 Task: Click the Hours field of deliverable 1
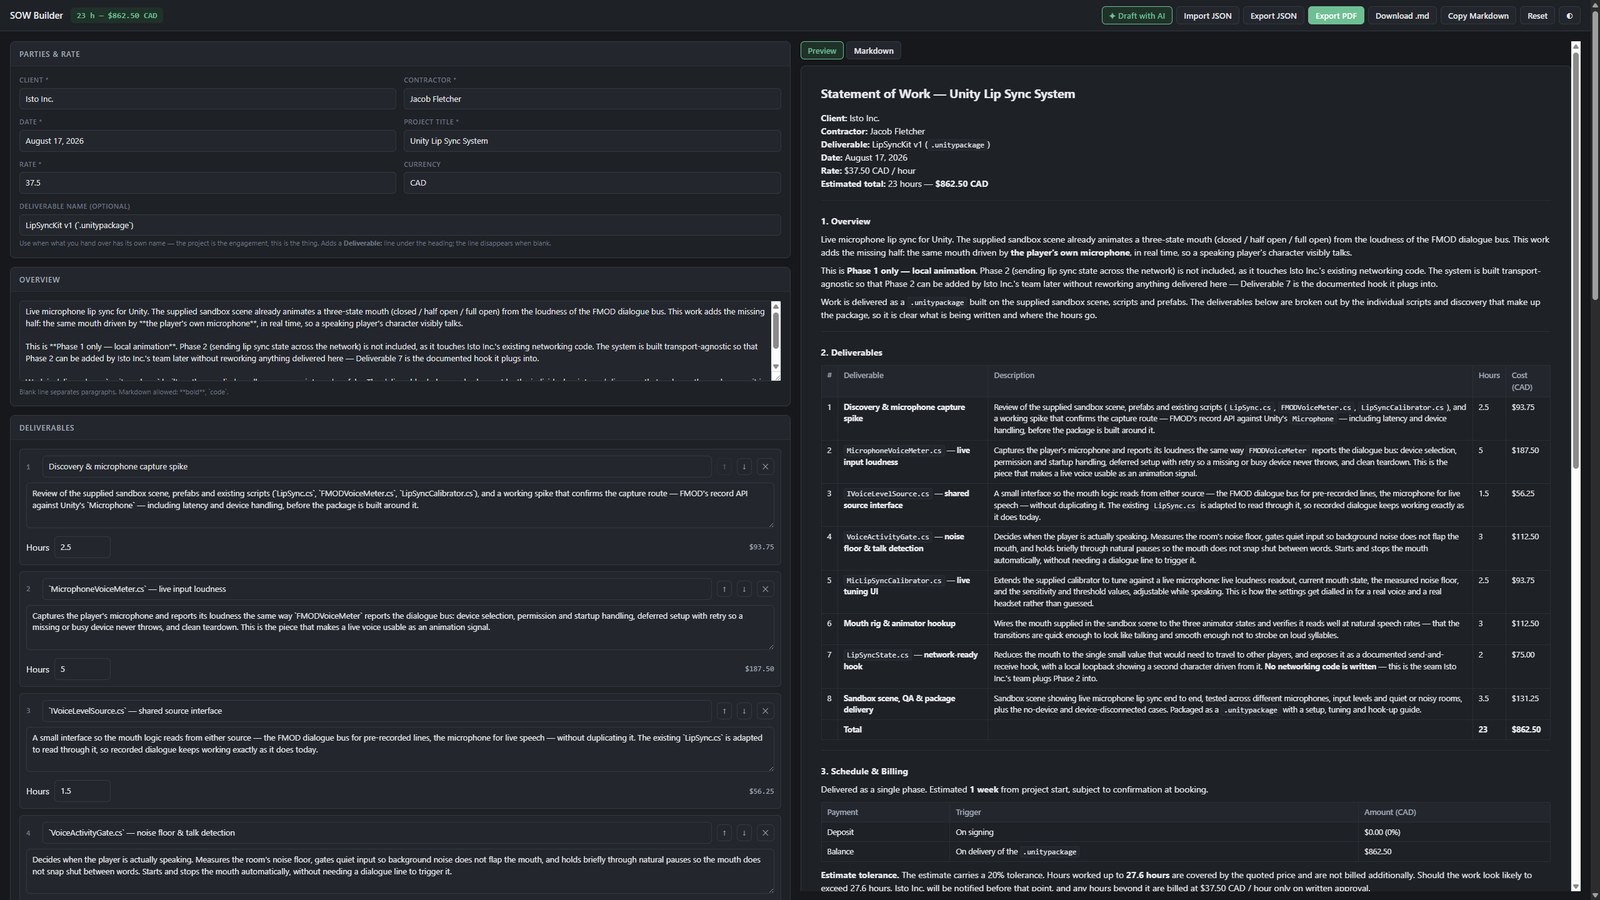[82, 547]
